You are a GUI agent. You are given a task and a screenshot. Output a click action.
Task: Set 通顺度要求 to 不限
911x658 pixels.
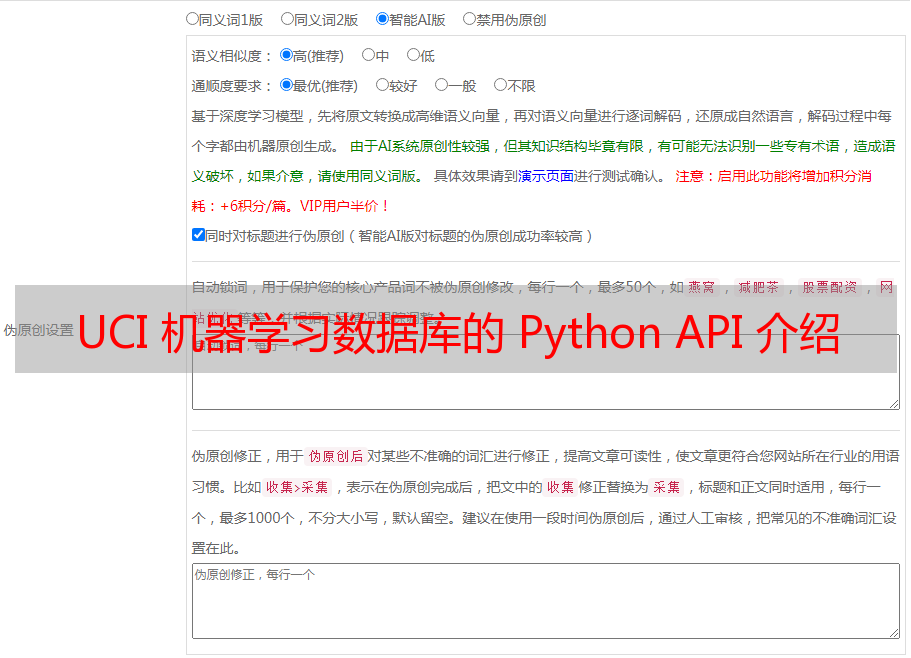tap(501, 86)
